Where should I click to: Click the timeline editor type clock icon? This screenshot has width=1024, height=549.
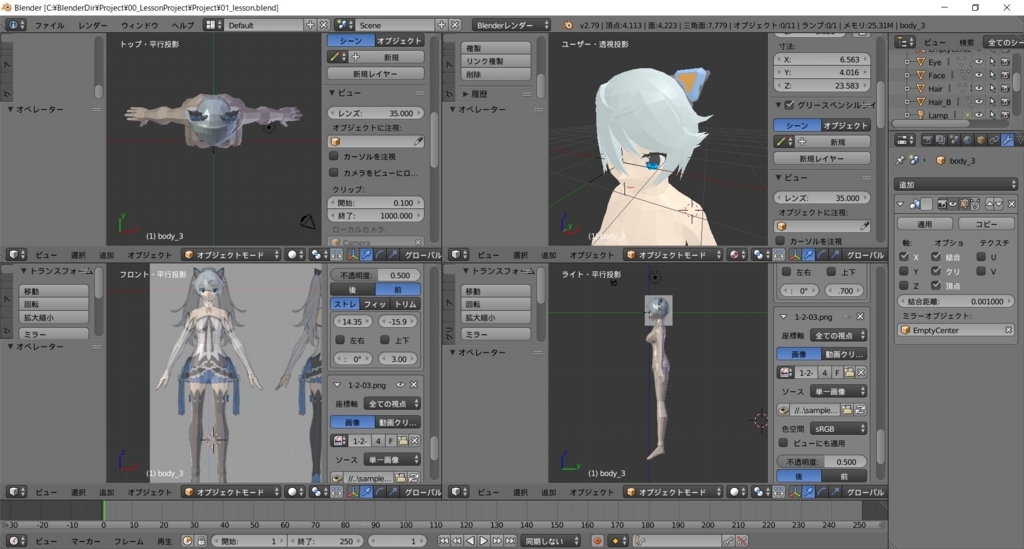pos(16,541)
